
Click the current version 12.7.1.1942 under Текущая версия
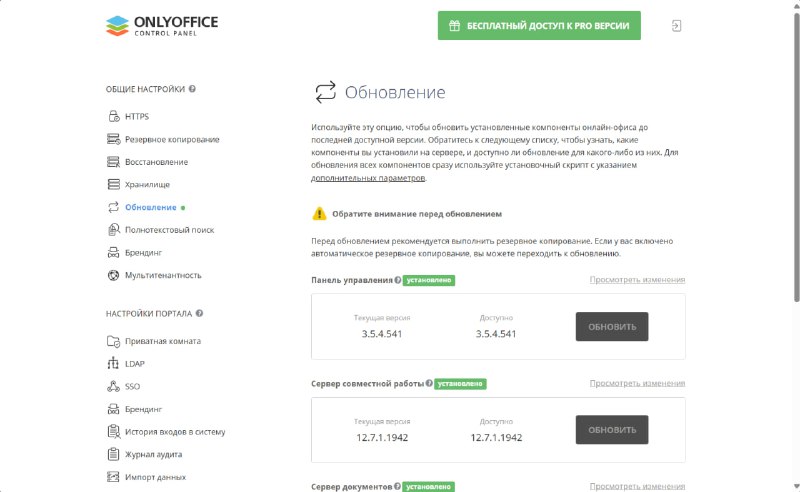click(x=382, y=437)
